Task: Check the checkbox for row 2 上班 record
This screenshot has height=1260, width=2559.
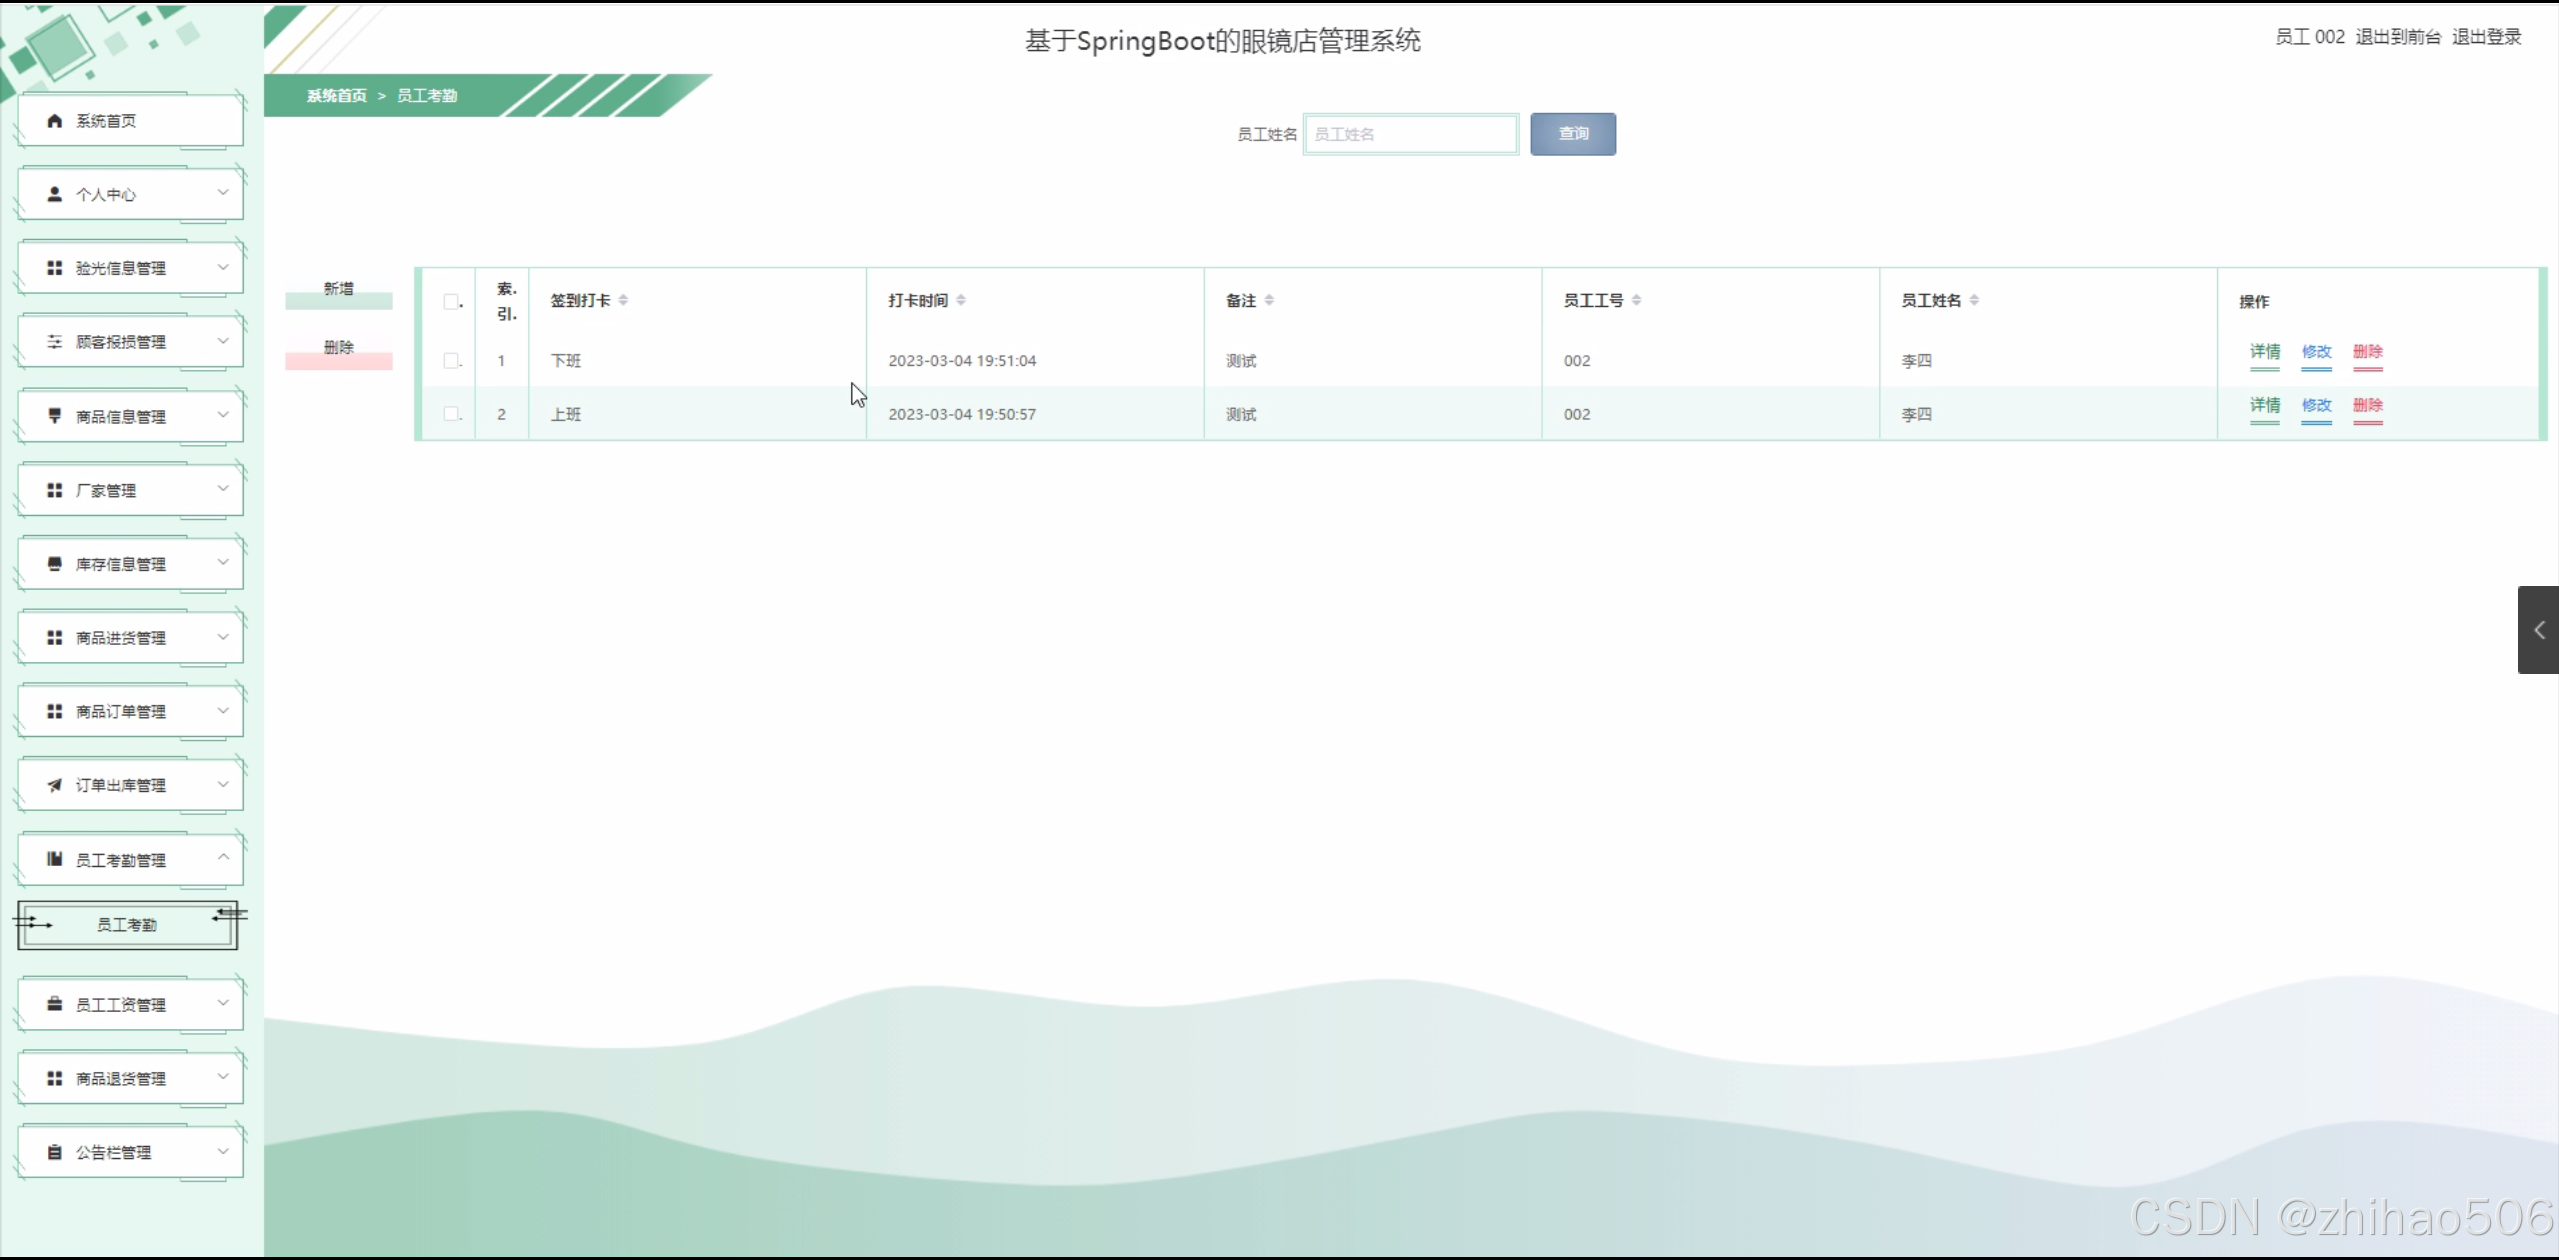Action: (451, 413)
